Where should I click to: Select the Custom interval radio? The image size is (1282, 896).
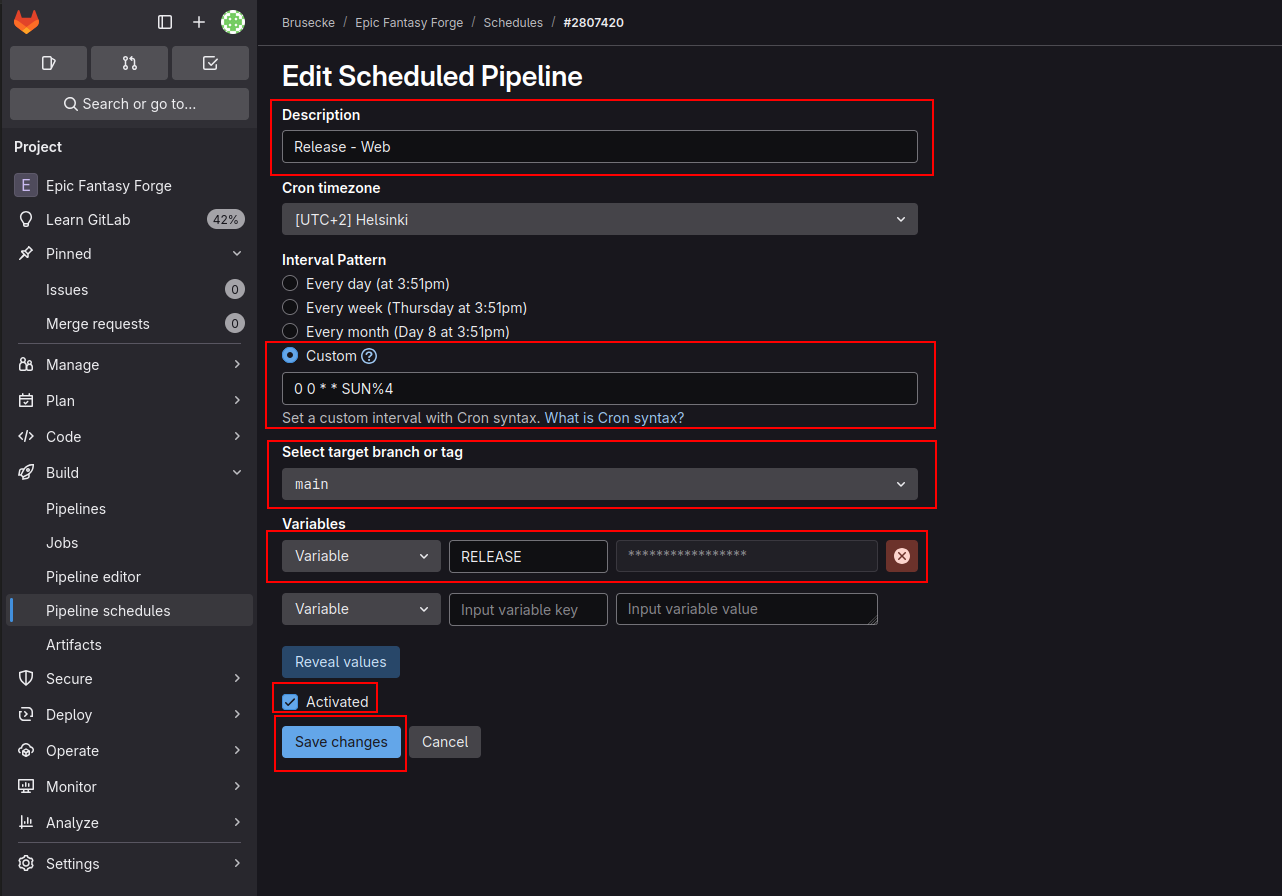coord(290,355)
